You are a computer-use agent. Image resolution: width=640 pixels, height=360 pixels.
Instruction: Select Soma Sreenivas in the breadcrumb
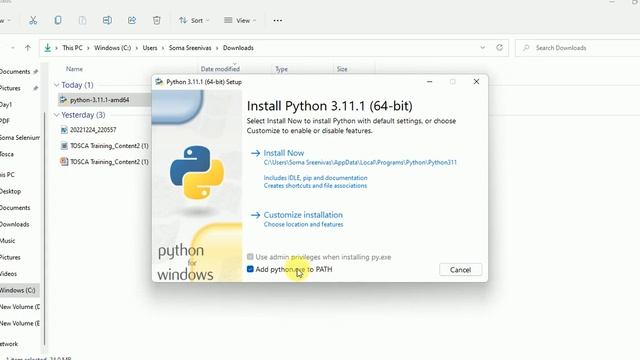click(x=190, y=48)
